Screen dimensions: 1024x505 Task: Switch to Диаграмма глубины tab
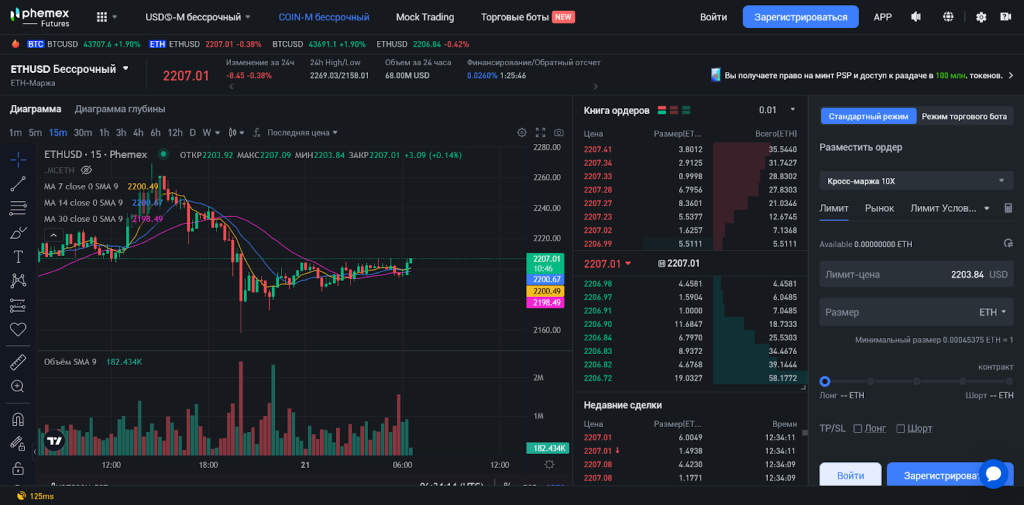(x=120, y=109)
